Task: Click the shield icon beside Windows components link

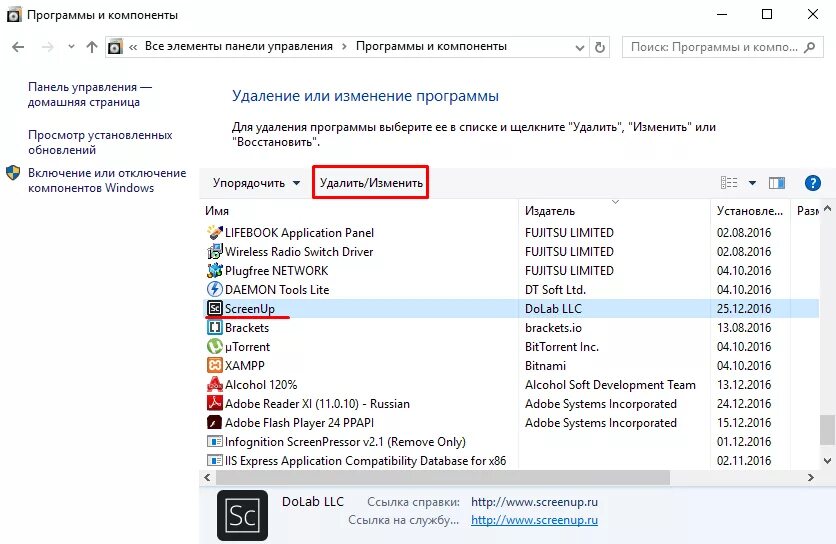Action: (x=13, y=173)
